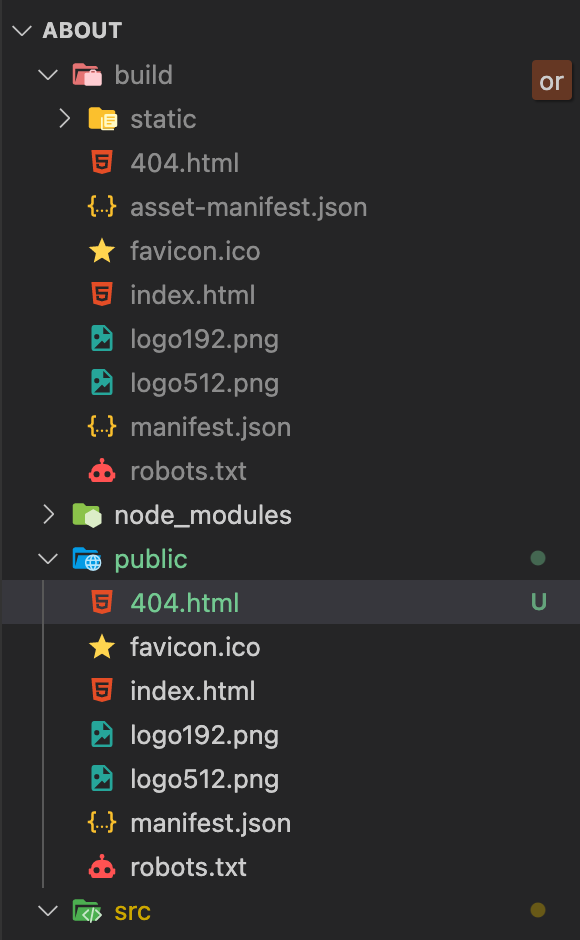Select the build folder name
The image size is (580, 940).
click(143, 75)
